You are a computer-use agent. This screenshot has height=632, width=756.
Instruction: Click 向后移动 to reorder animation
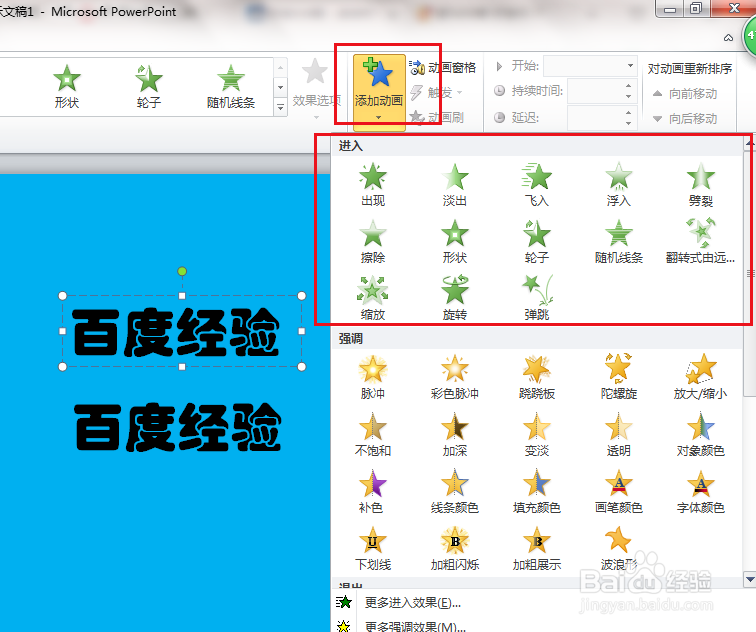685,119
